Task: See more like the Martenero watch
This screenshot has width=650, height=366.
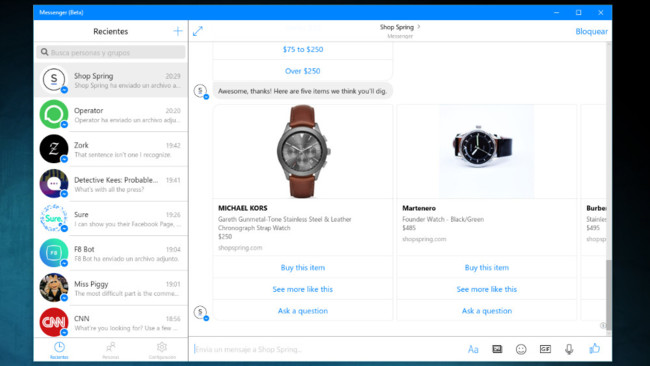Action: tap(487, 289)
